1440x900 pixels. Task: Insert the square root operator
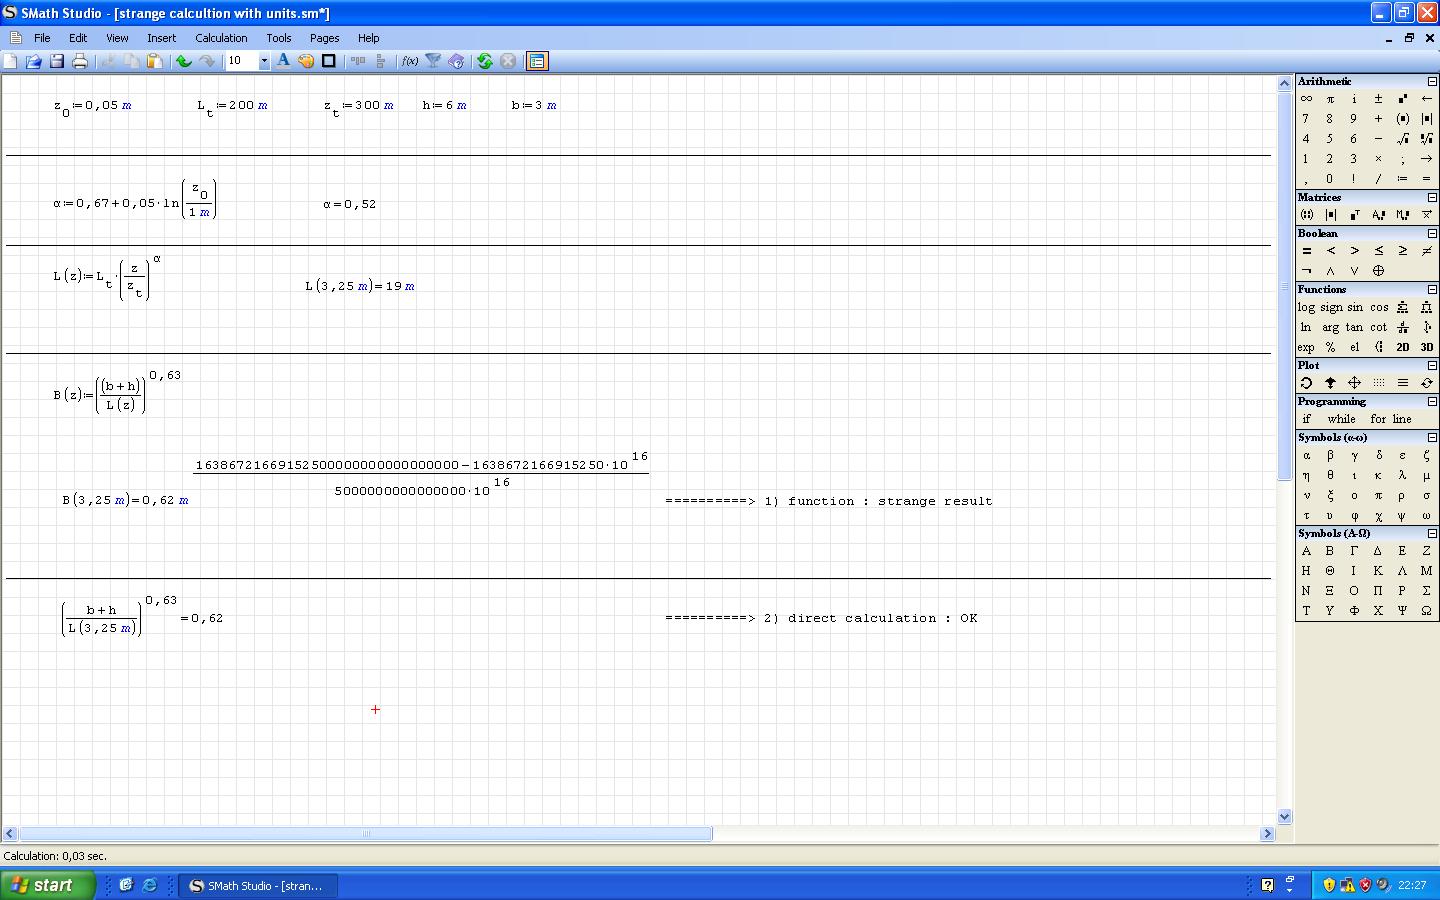(x=1402, y=139)
